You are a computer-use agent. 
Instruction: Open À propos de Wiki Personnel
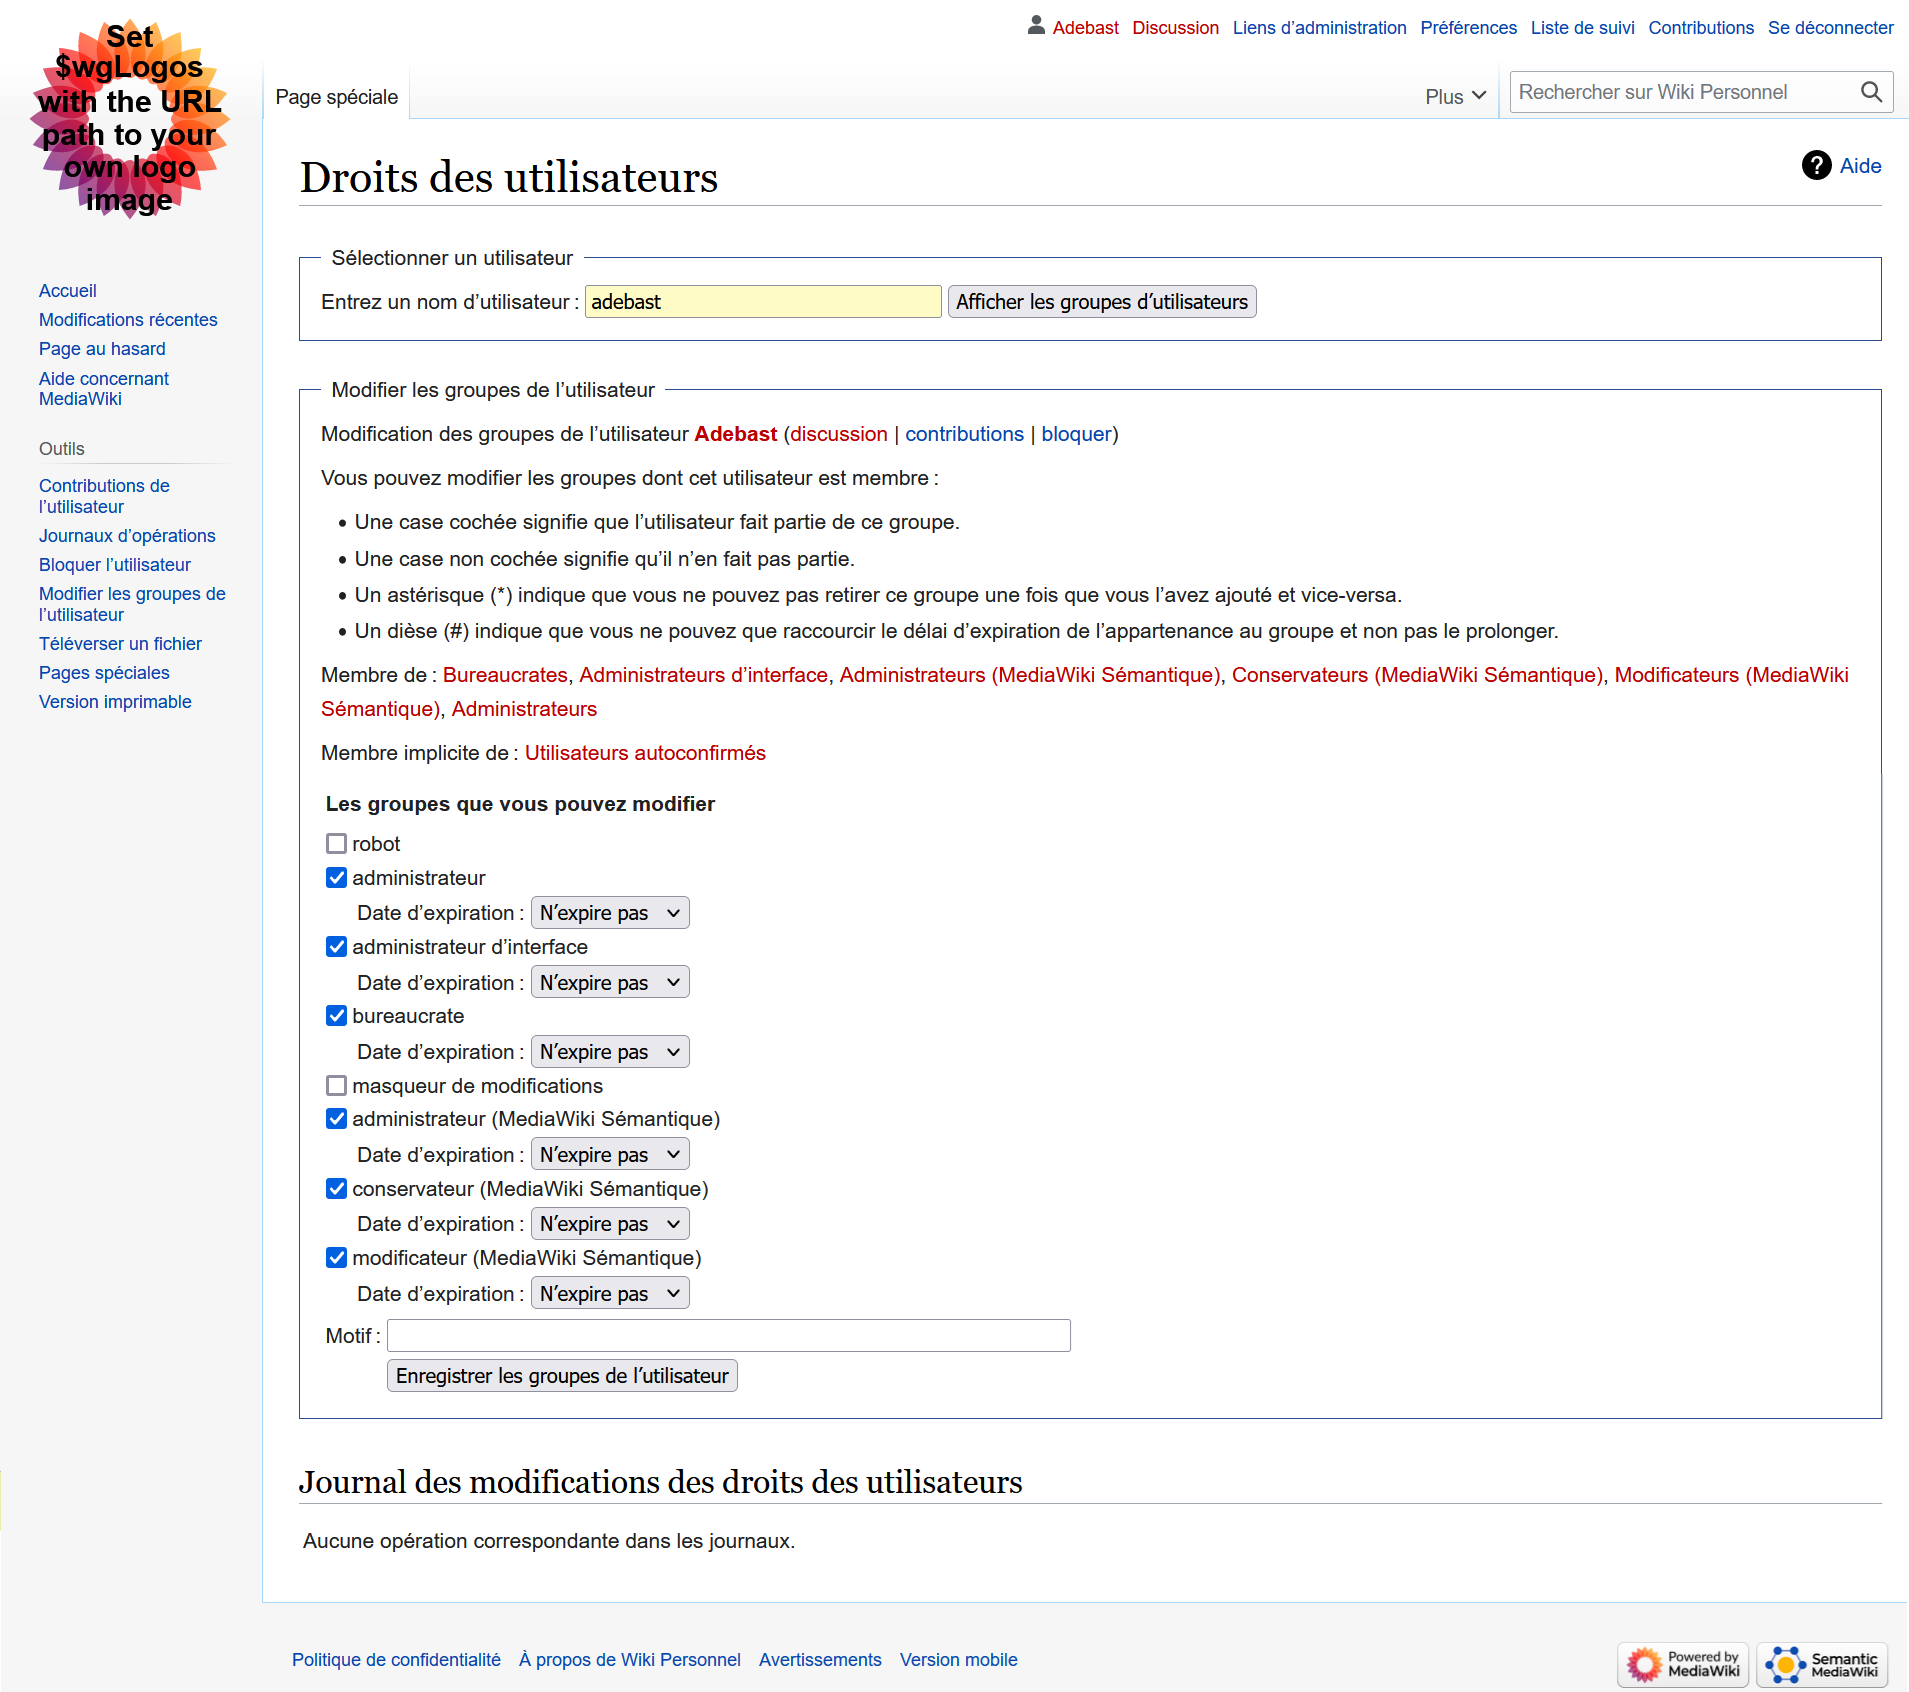coord(630,1659)
